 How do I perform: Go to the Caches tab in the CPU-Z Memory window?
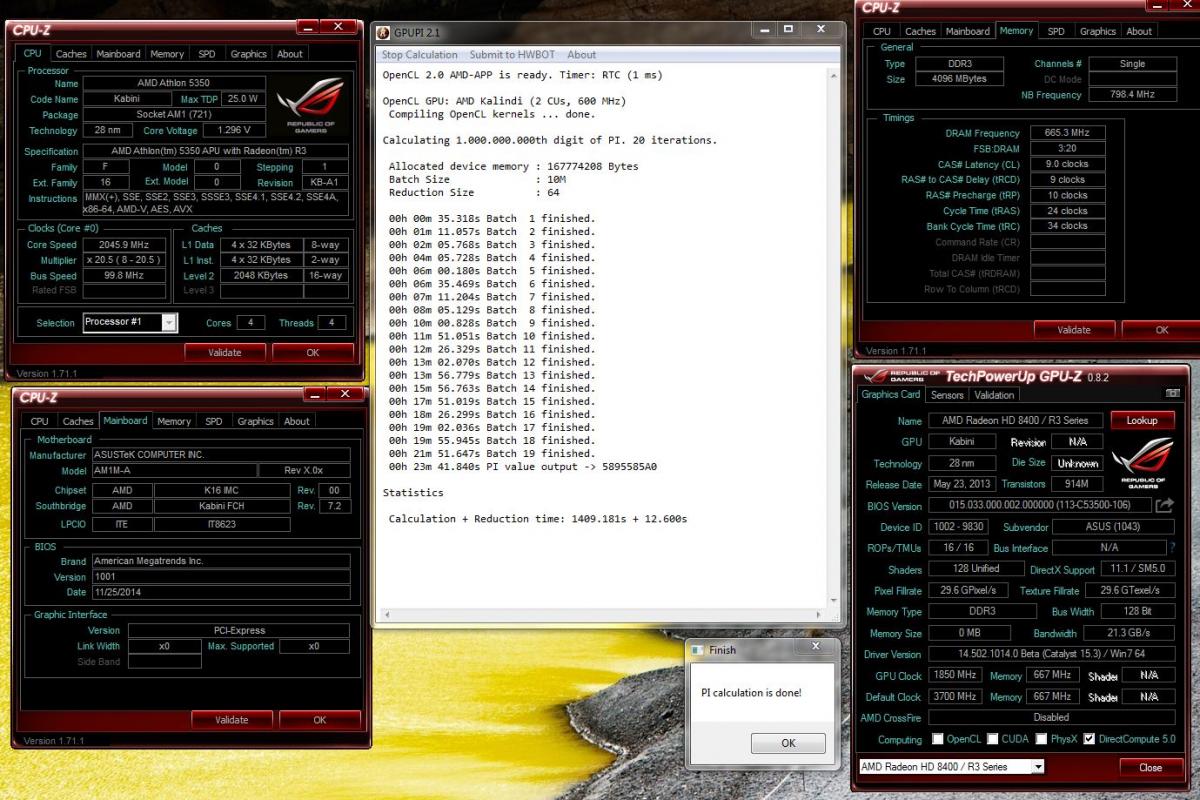pos(920,31)
